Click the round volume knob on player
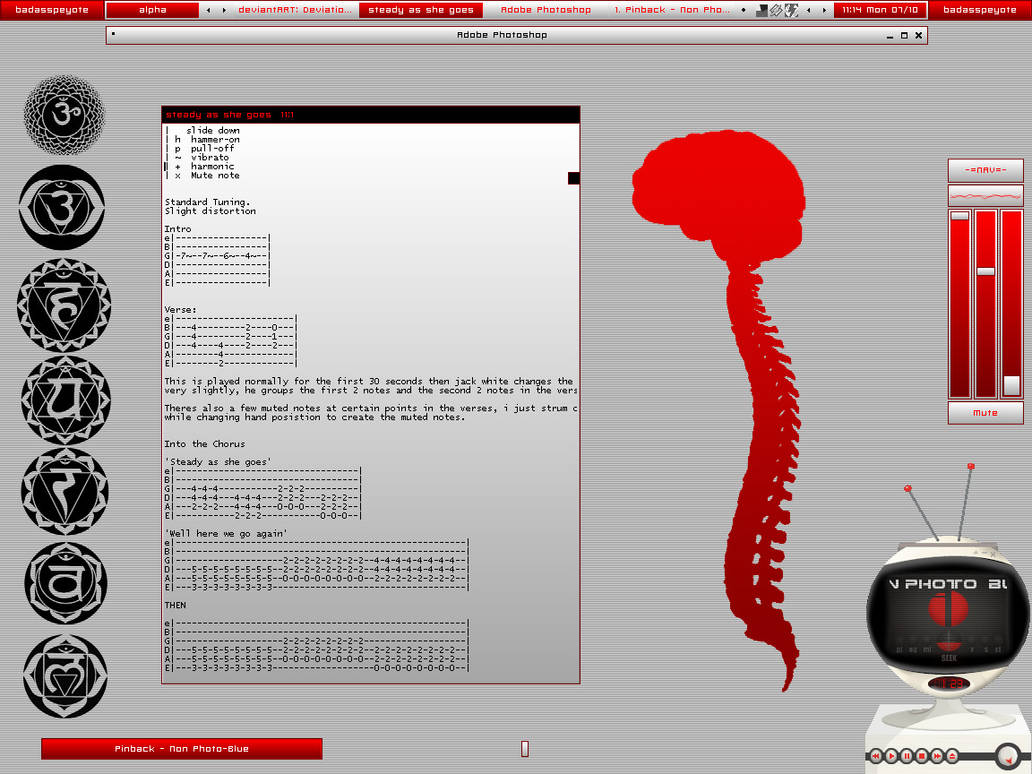Screen dimensions: 1032x774 (1008, 756)
